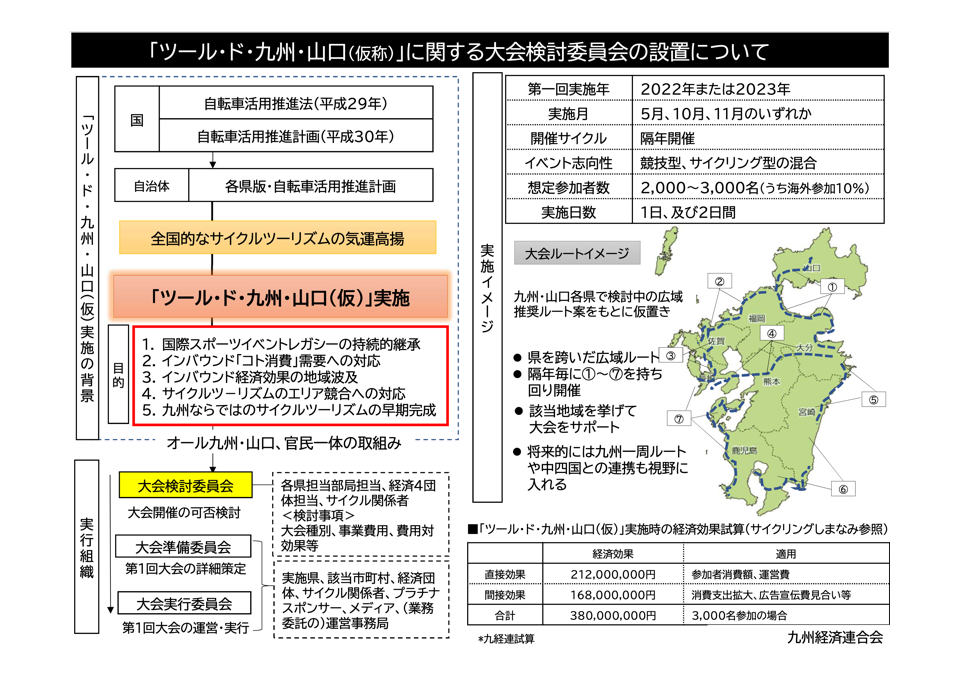Click the 380,000,000円 total cell
The image size is (960, 679).
pyautogui.click(x=613, y=615)
